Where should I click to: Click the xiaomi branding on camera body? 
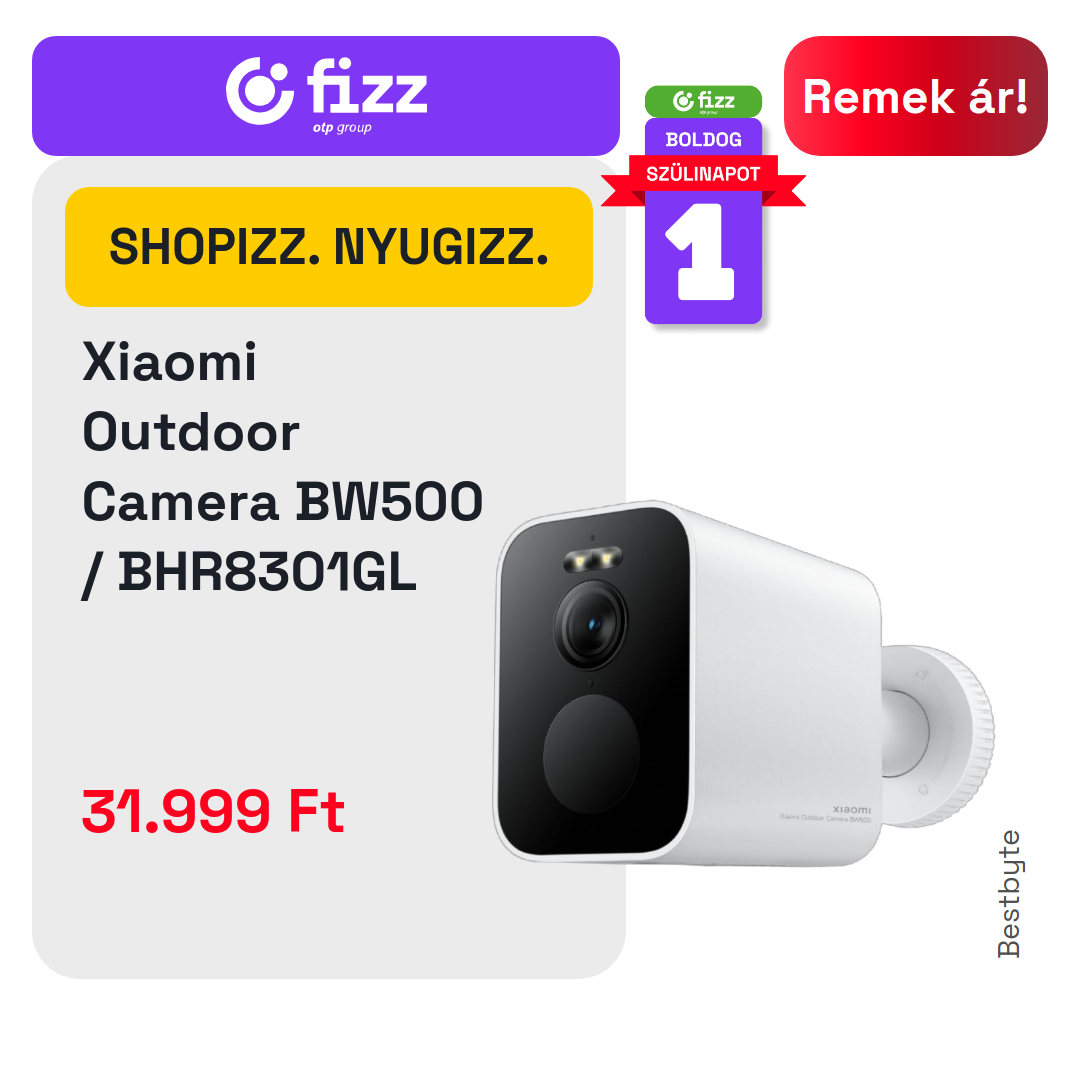(851, 809)
